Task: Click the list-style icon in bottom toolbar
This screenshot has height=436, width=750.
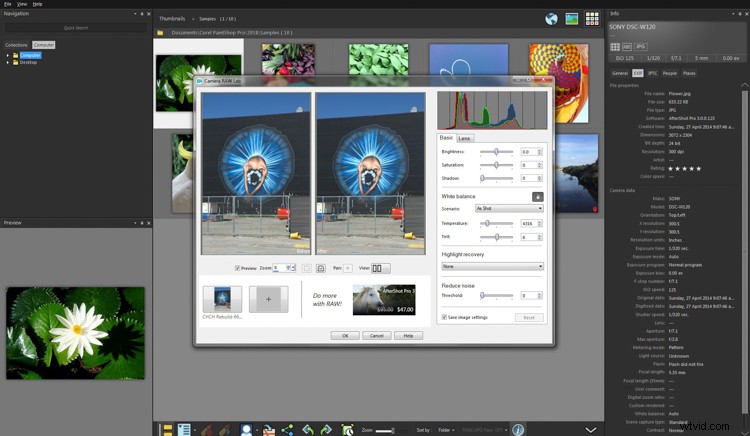Action: pyautogui.click(x=184, y=429)
